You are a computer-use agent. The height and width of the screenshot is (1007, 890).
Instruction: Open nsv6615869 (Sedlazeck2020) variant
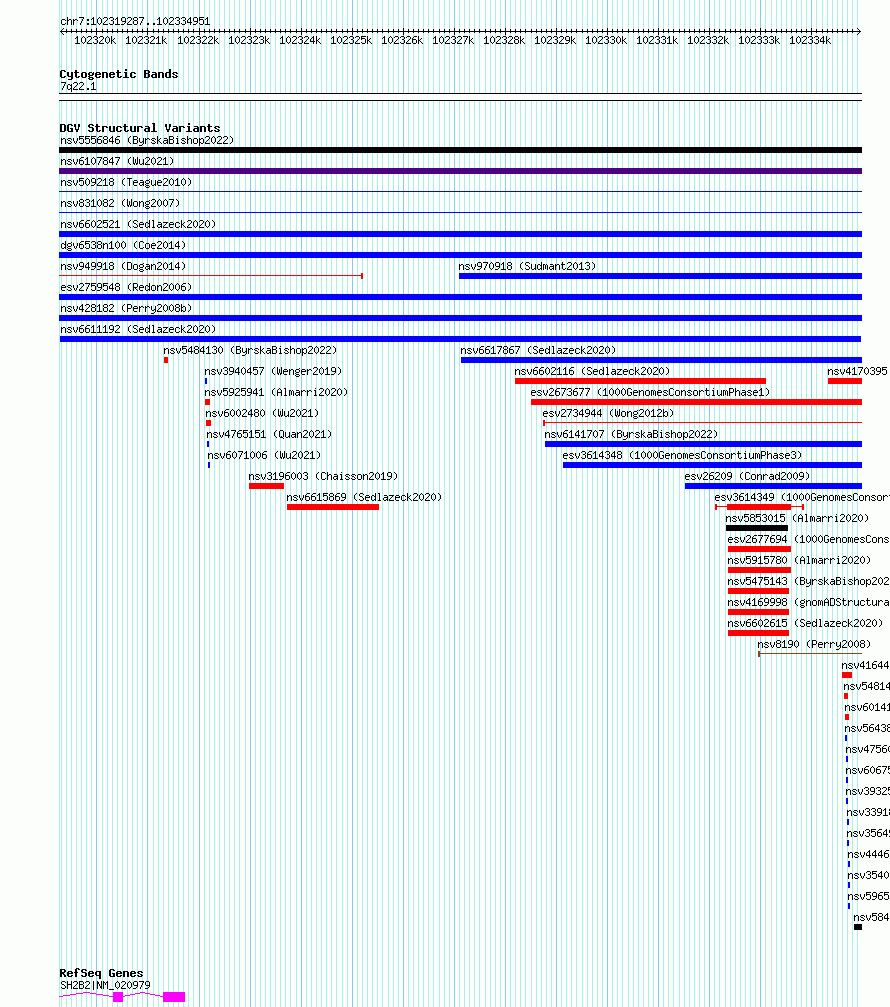click(x=364, y=497)
